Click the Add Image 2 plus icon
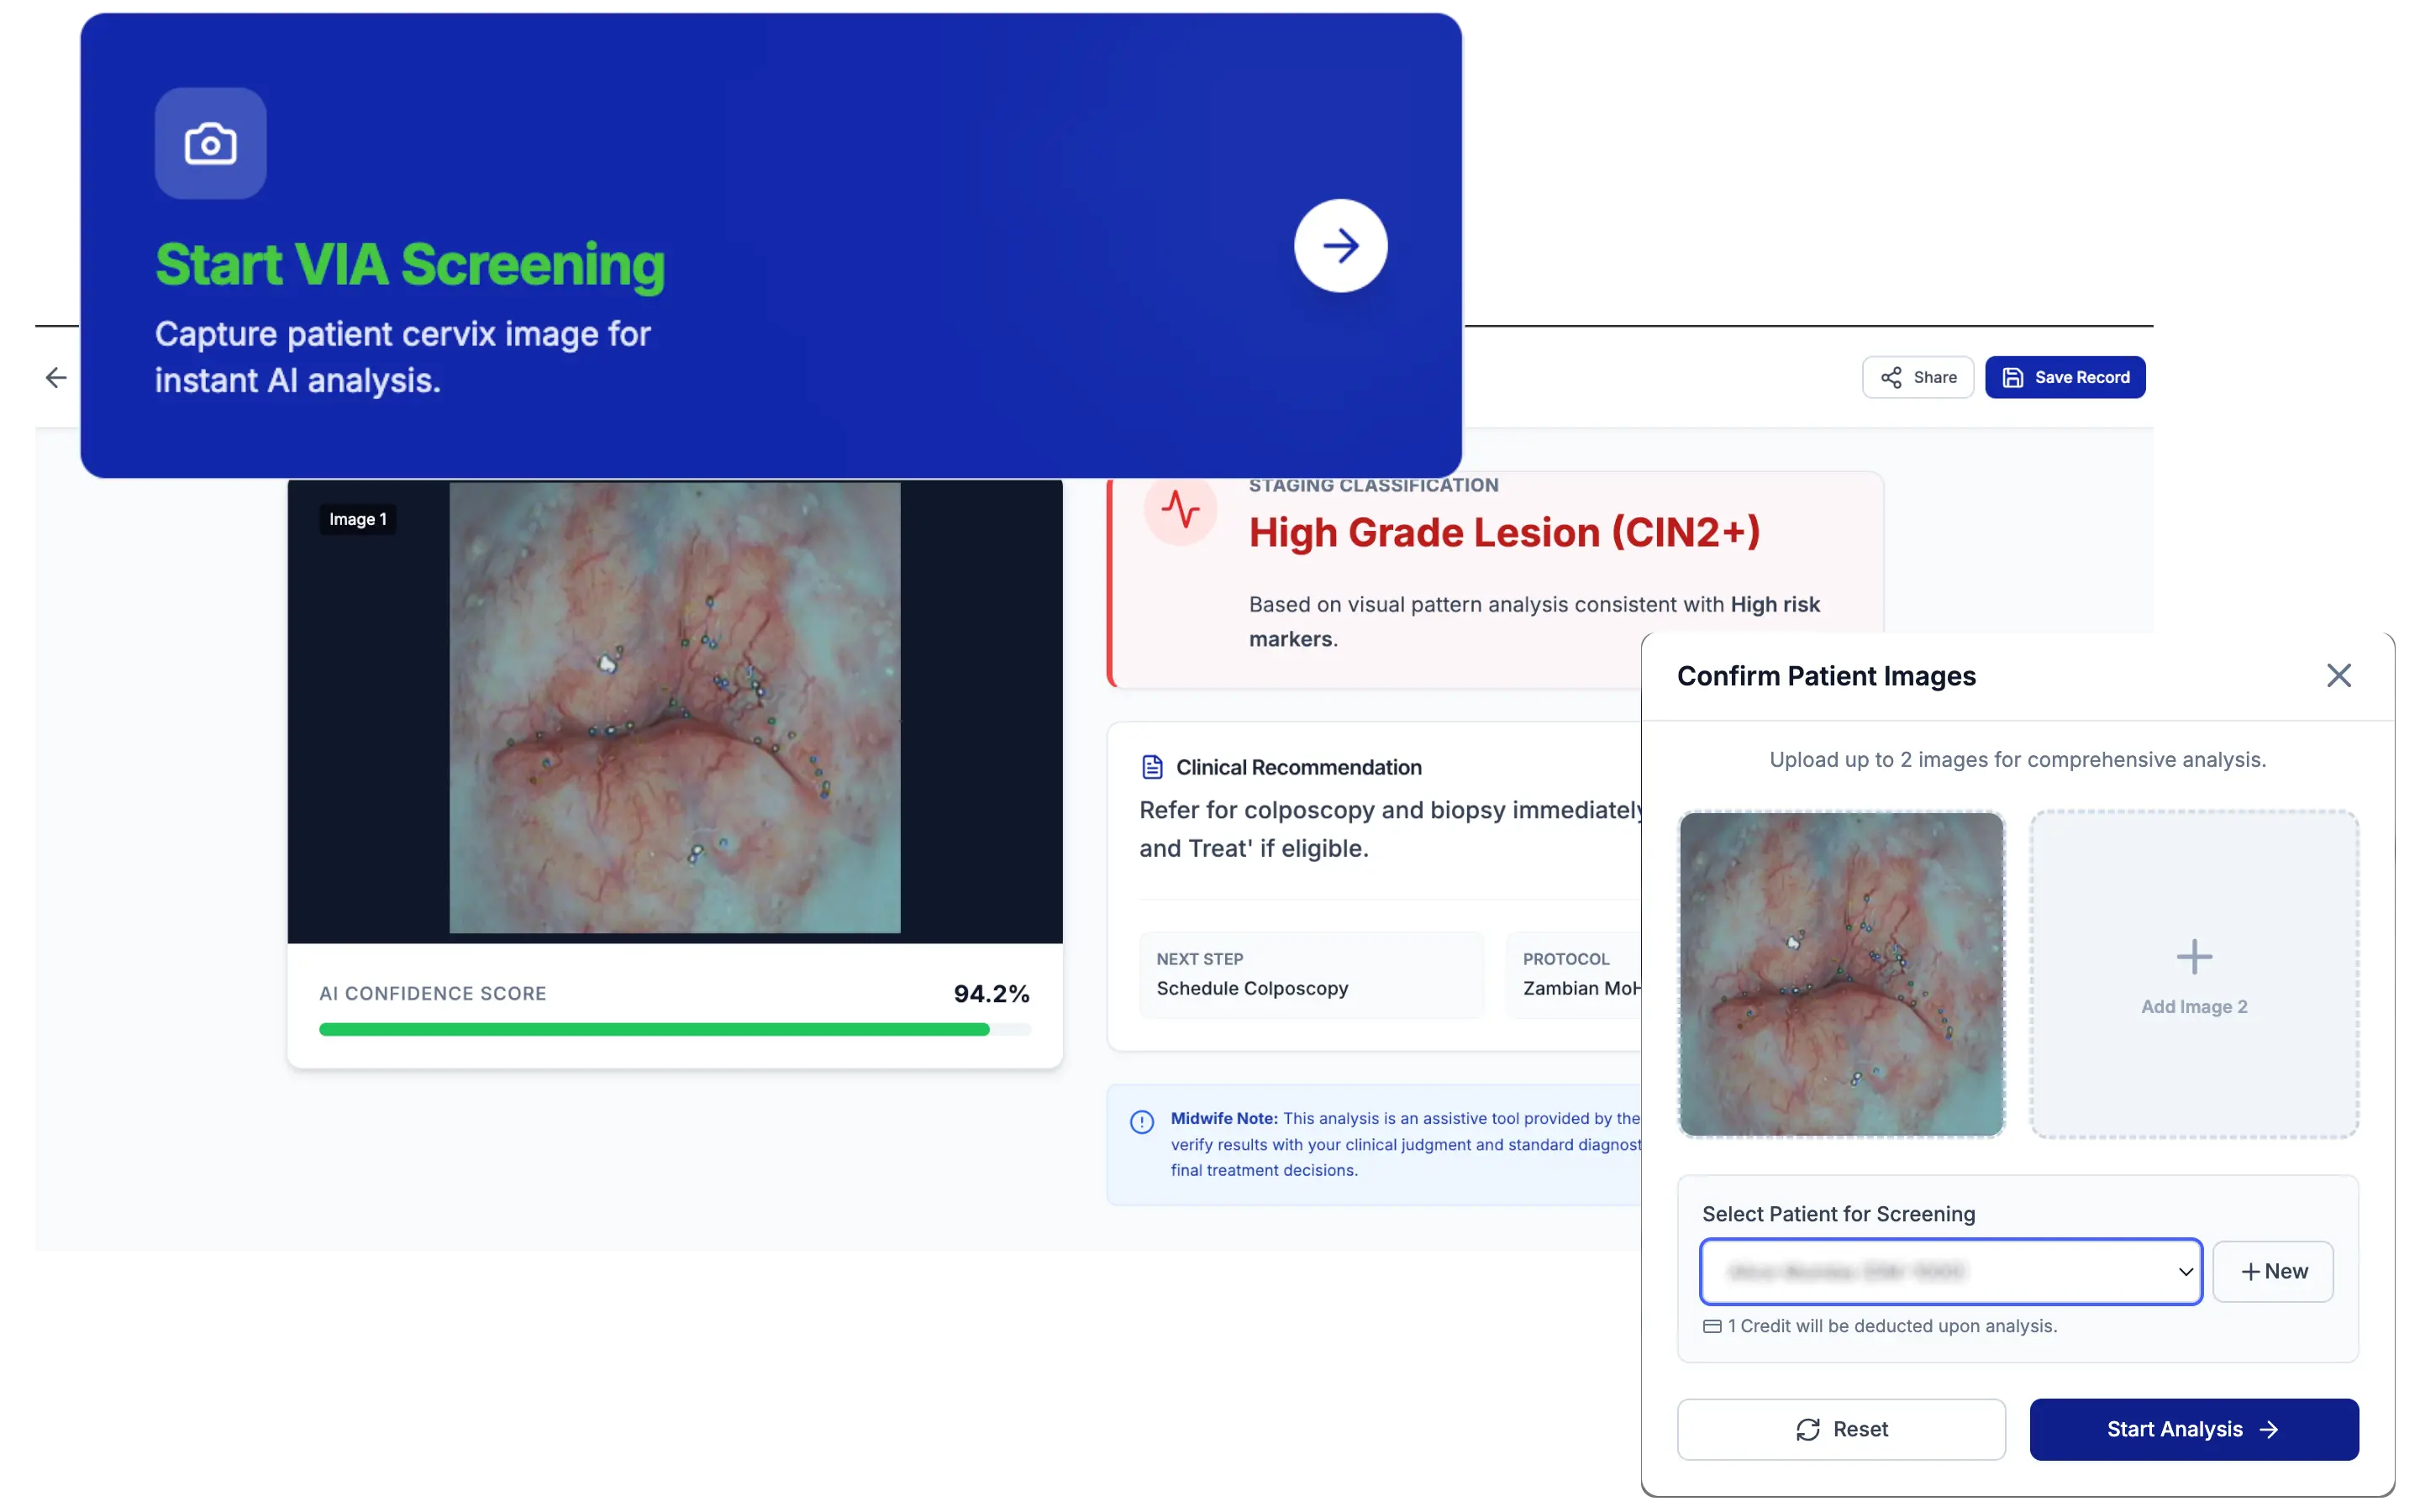 pyautogui.click(x=2194, y=957)
